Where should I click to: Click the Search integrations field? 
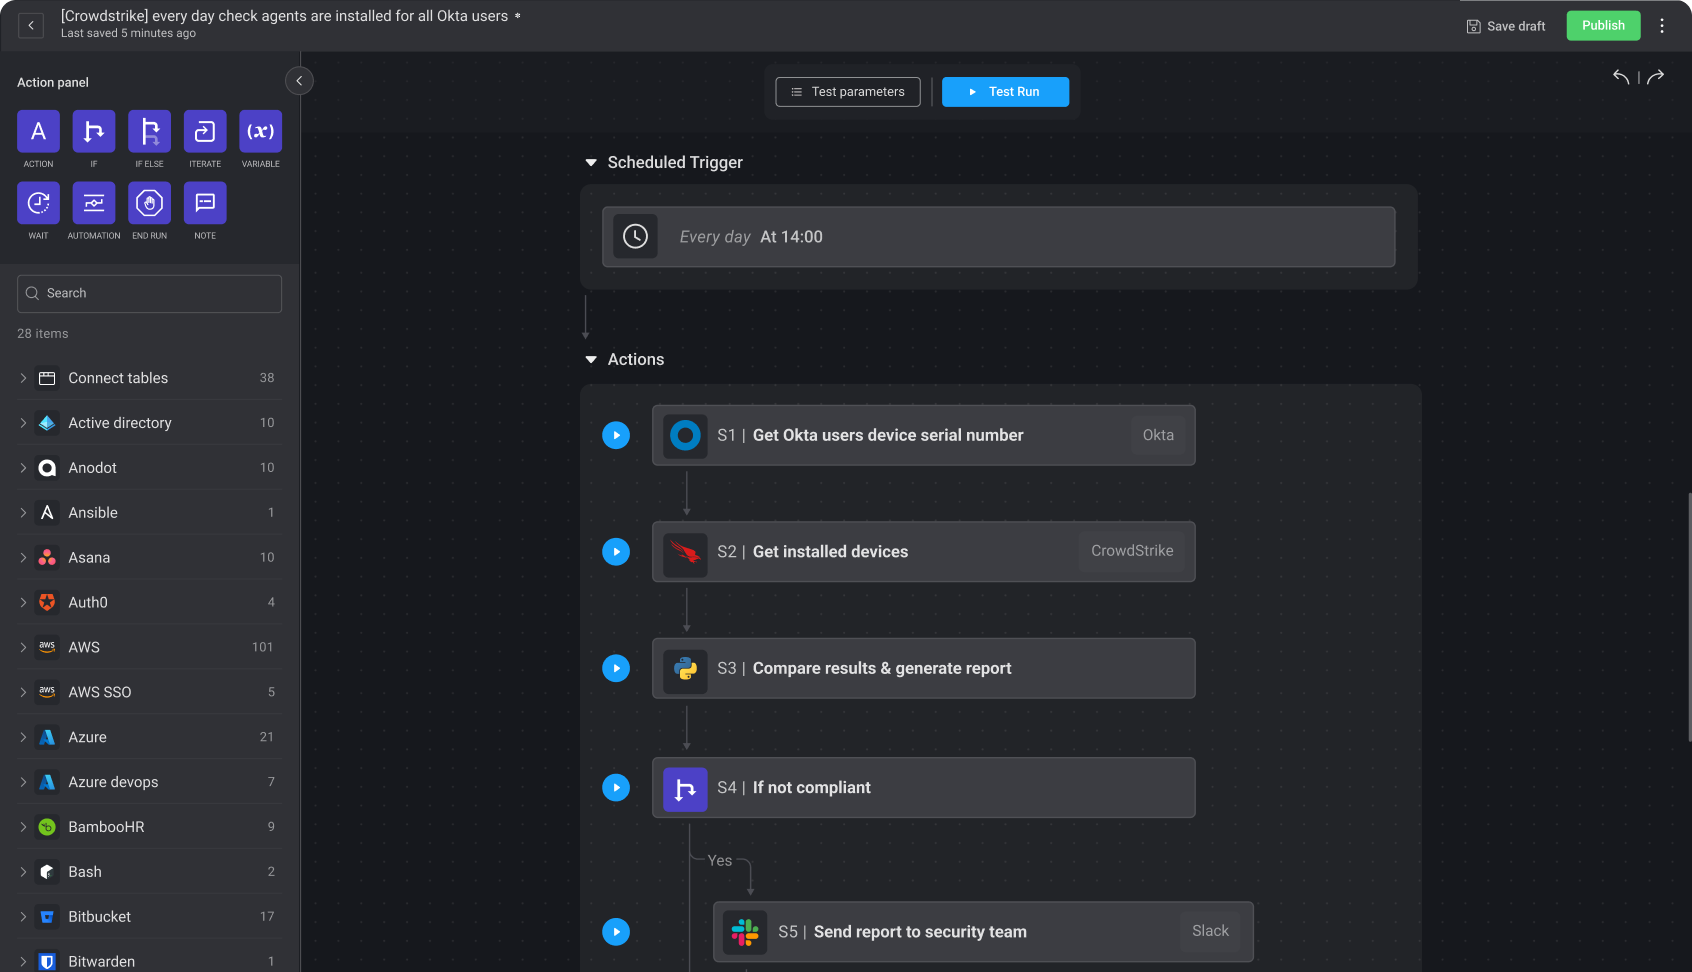pos(148,293)
